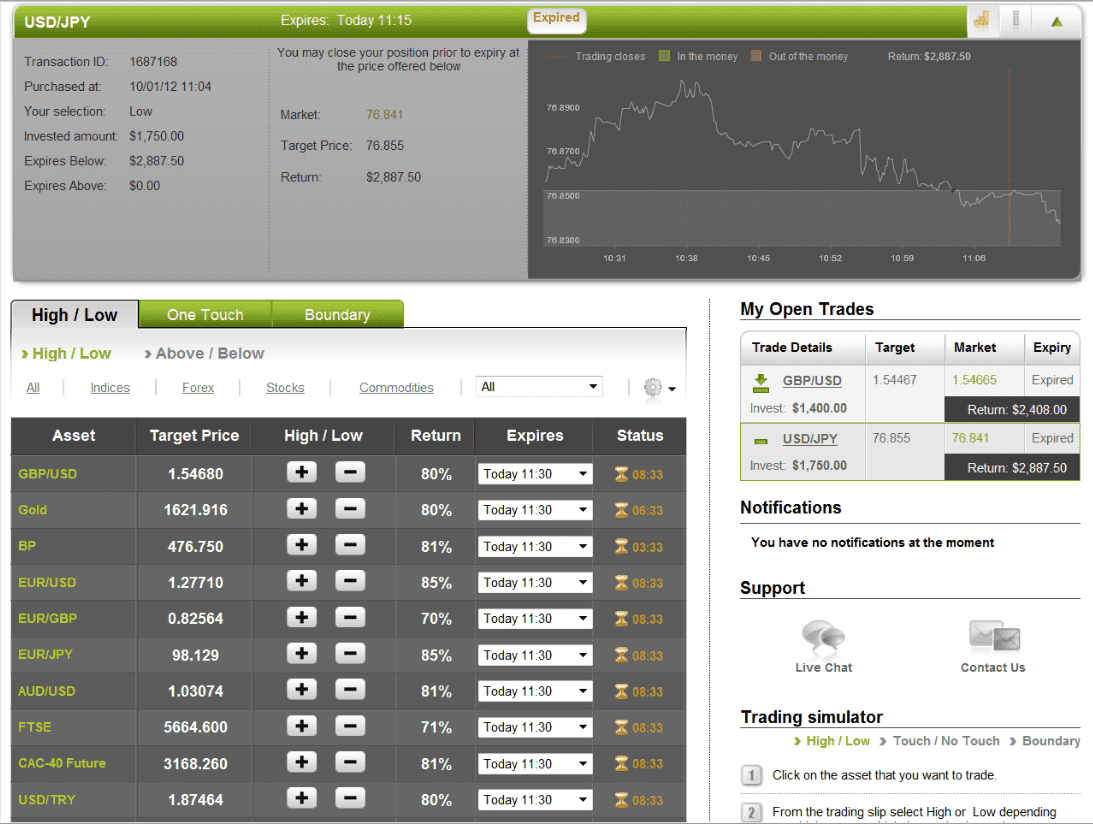Viewport: 1093px width, 824px height.
Task: Expand the arrow next to the gear icon
Action: coord(671,390)
